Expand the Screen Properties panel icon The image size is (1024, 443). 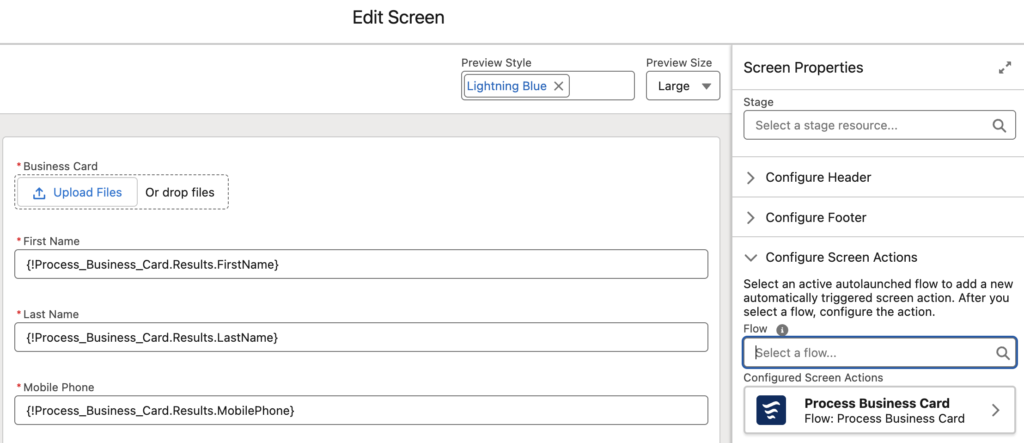coord(1004,68)
